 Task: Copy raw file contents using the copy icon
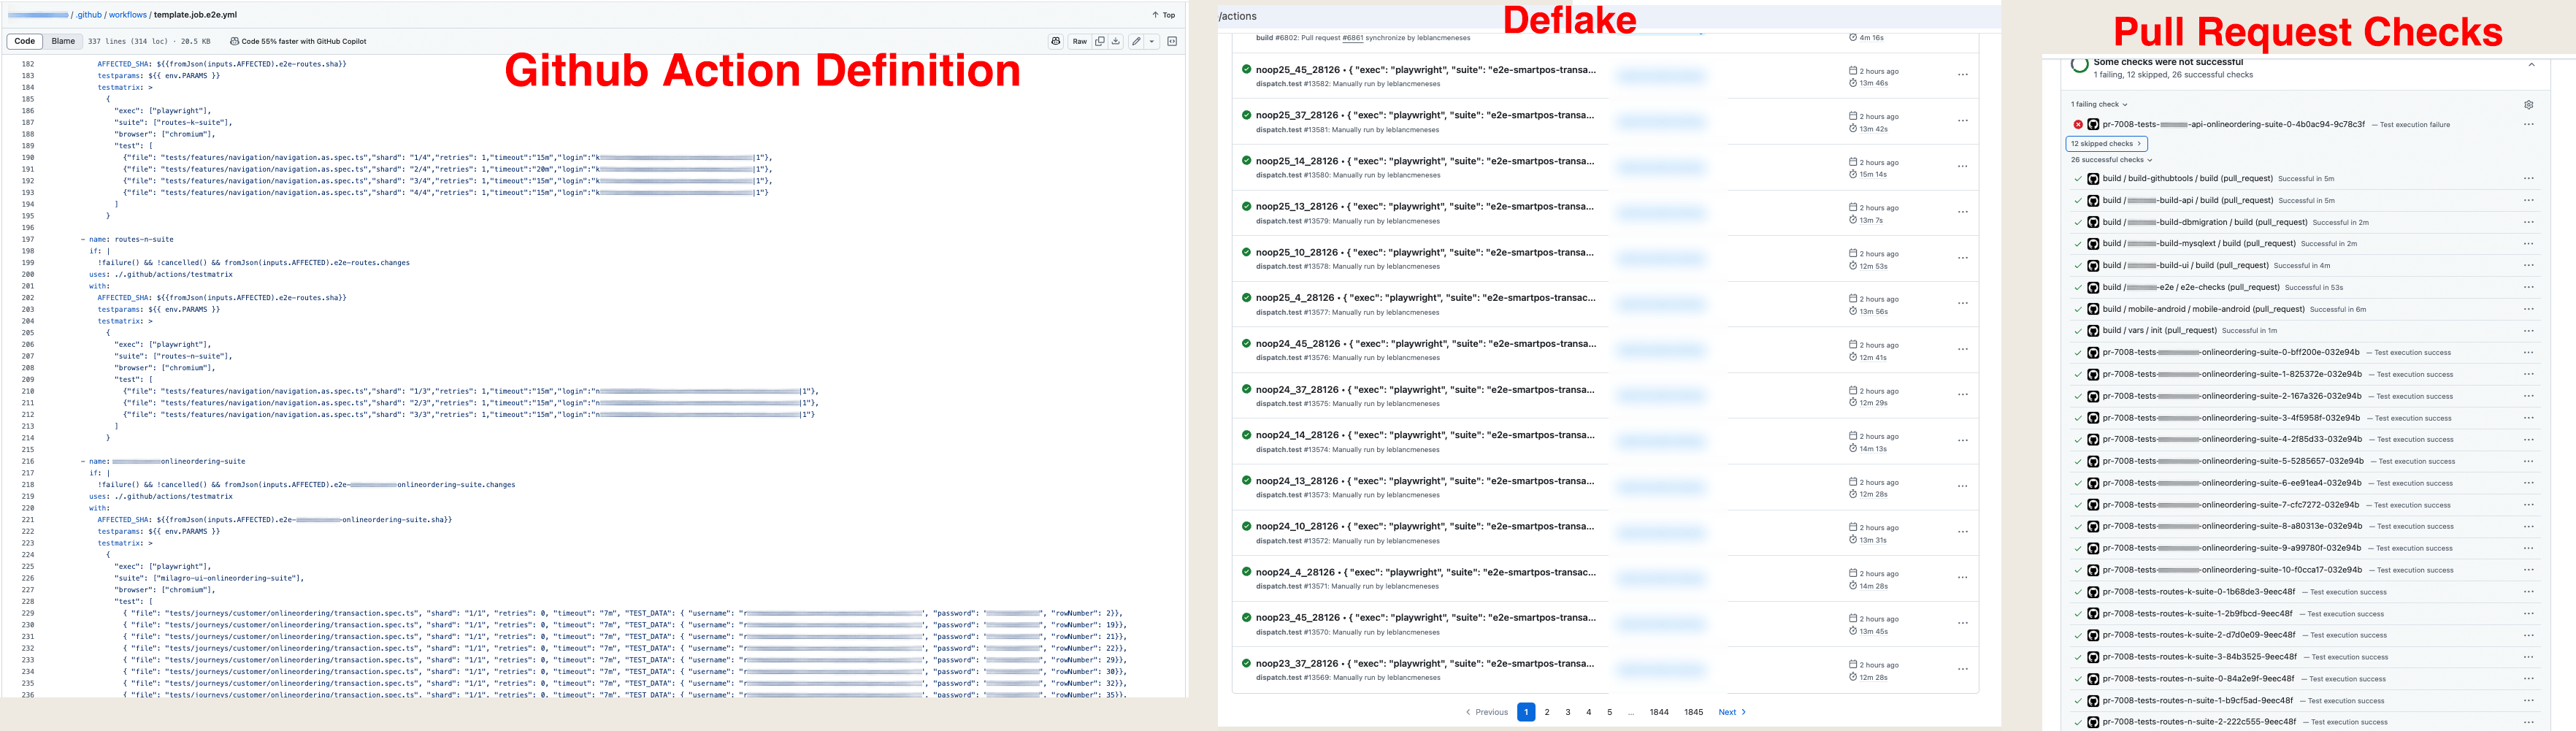tap(1100, 41)
